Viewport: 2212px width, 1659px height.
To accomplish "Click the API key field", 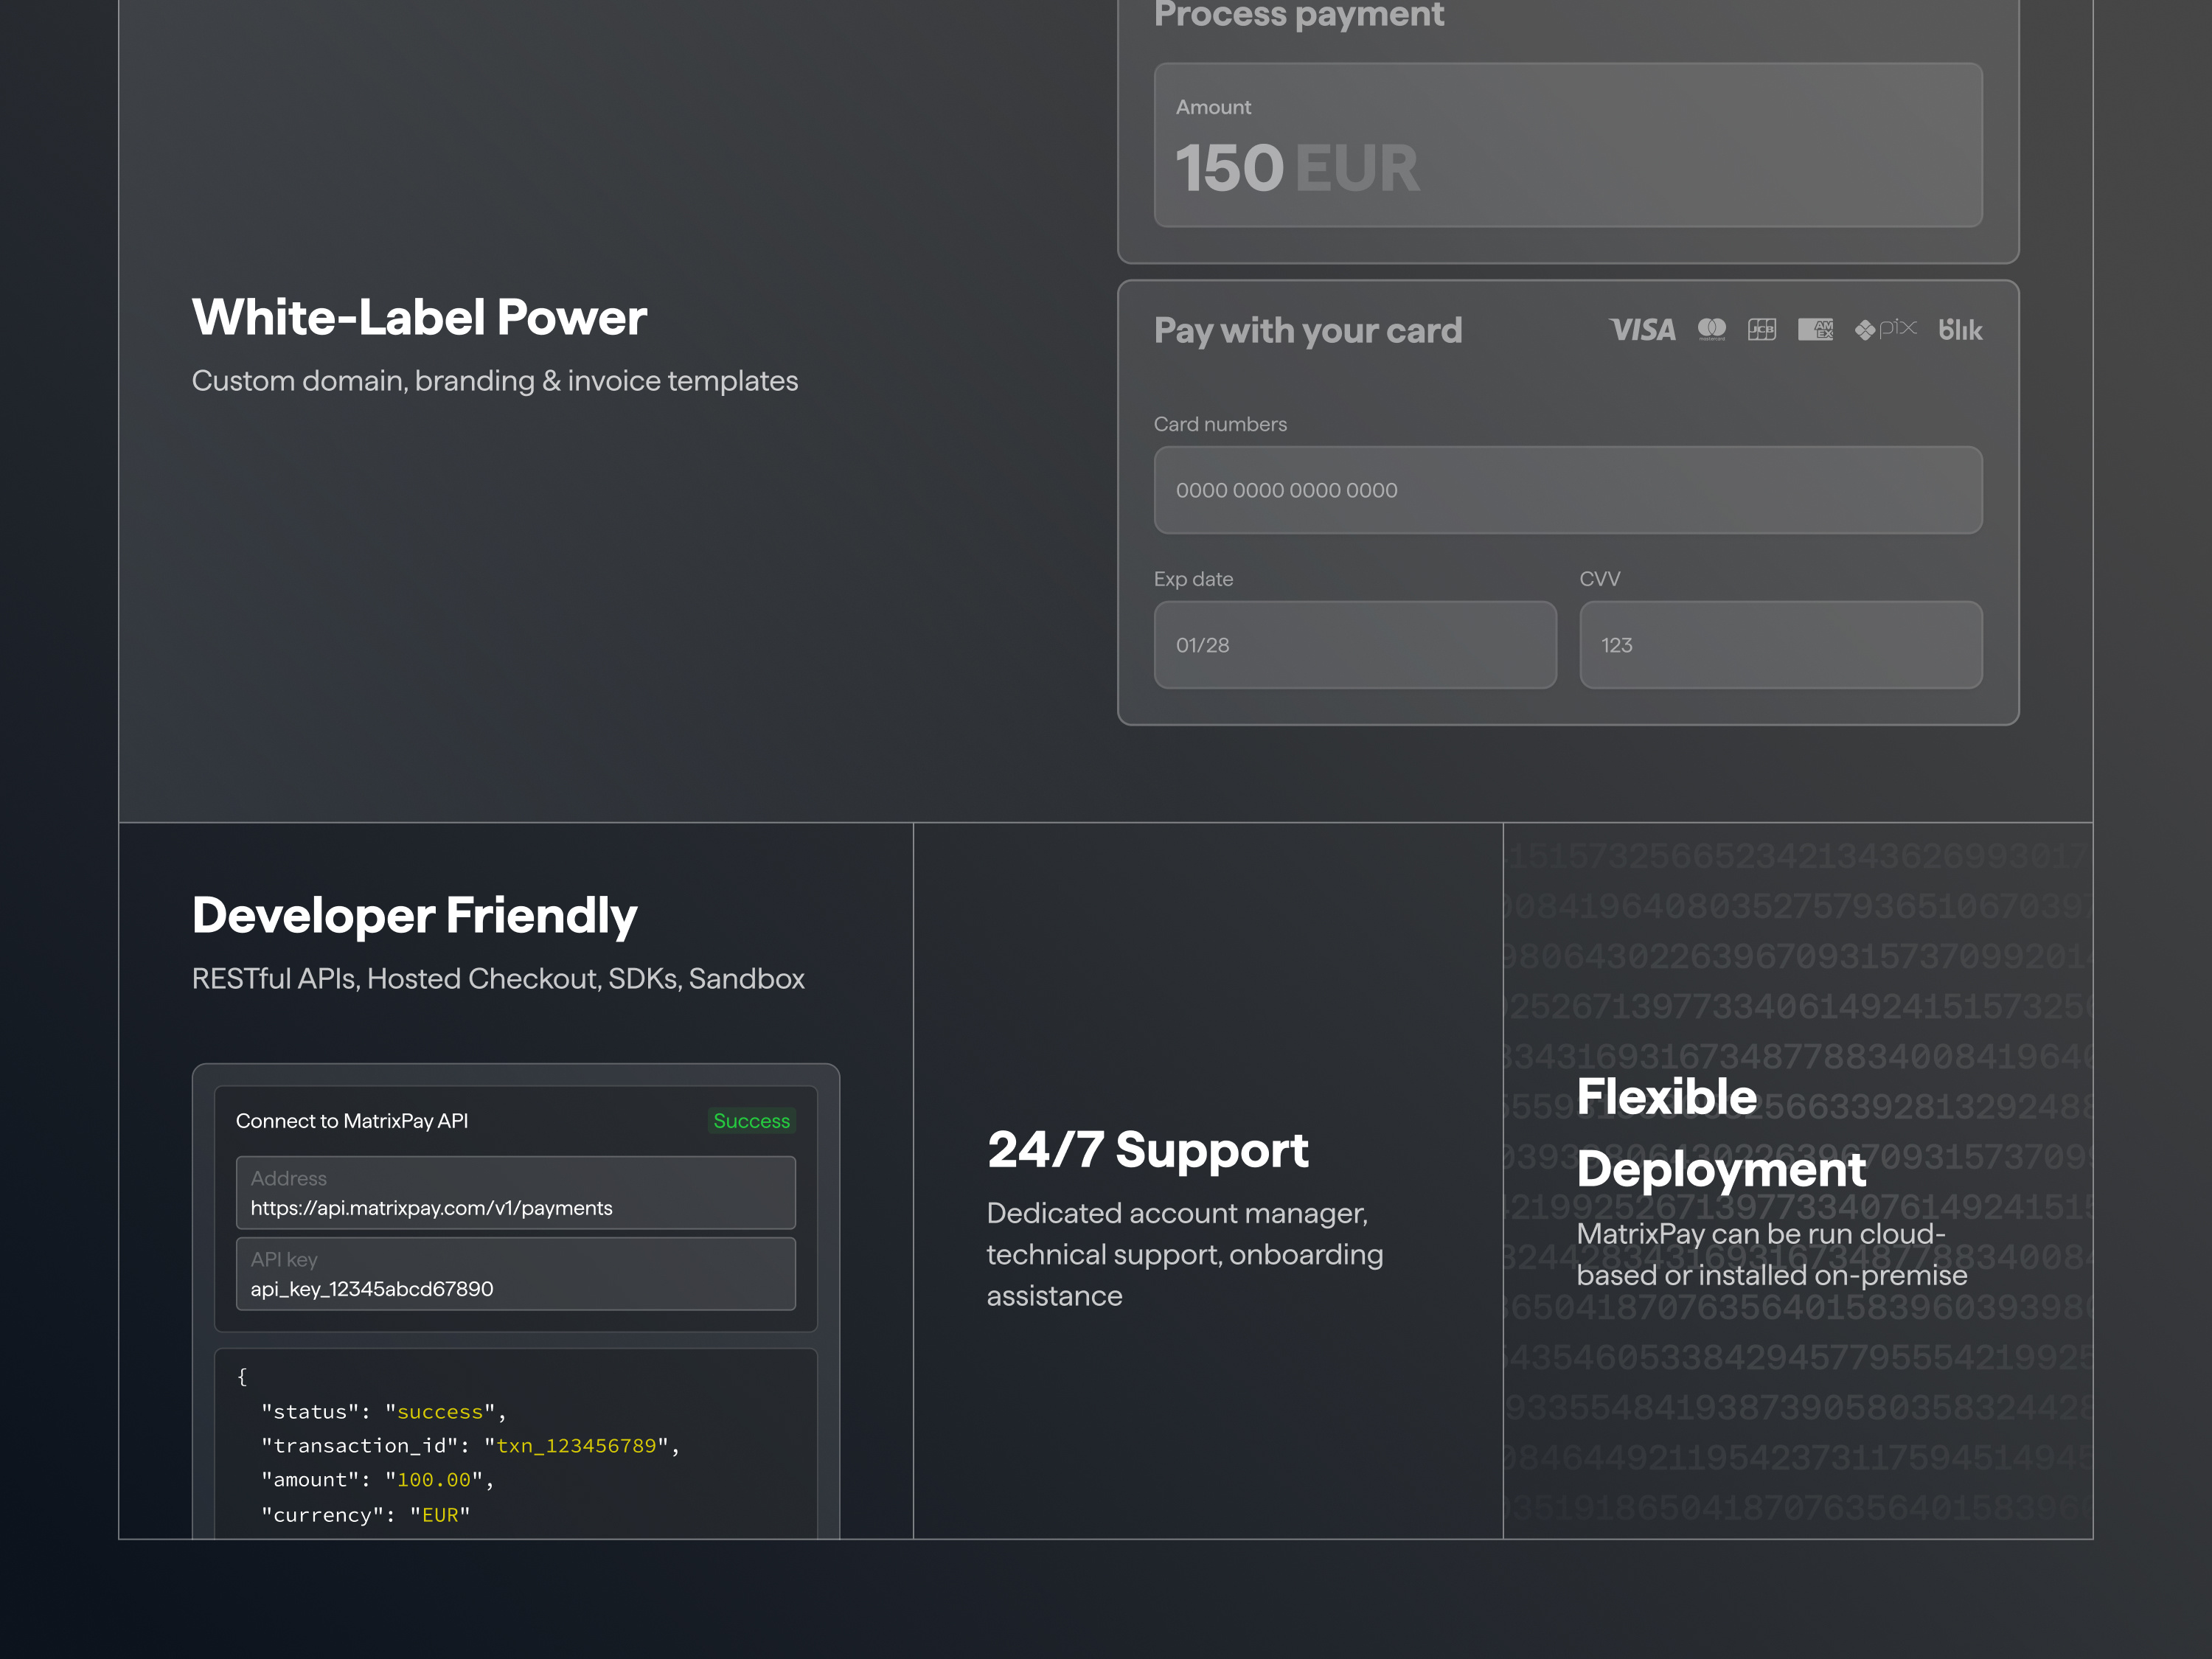I will [515, 1274].
